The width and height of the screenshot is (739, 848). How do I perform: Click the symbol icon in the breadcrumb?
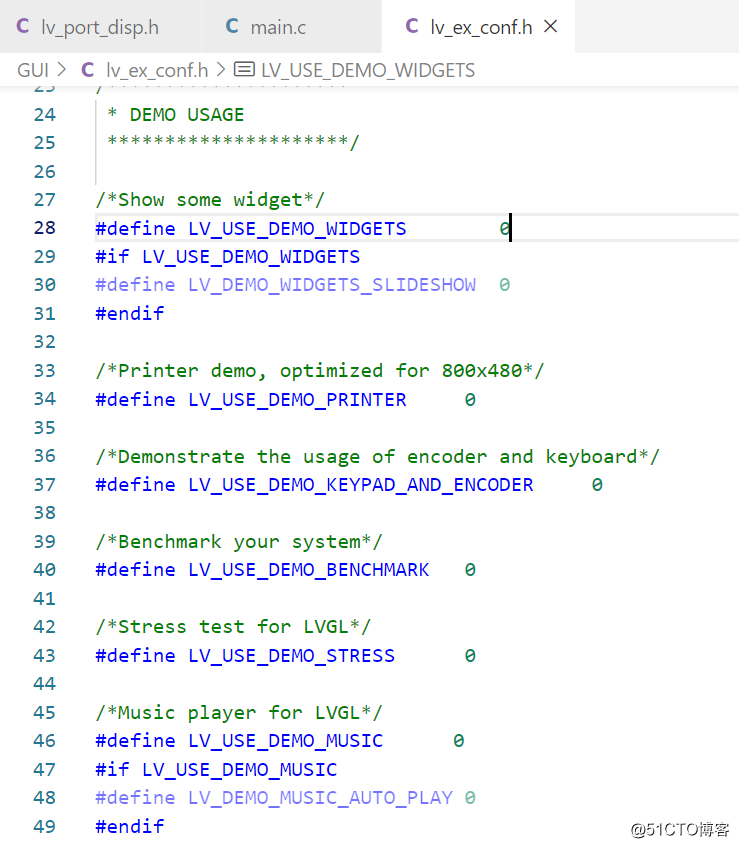(244, 69)
